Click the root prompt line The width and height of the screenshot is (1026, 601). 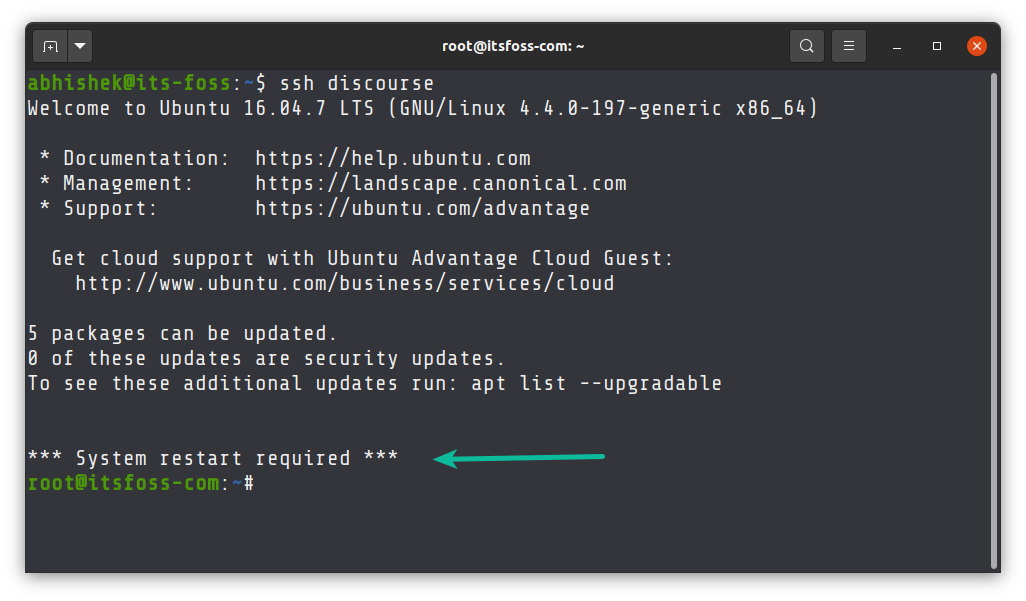(x=140, y=482)
